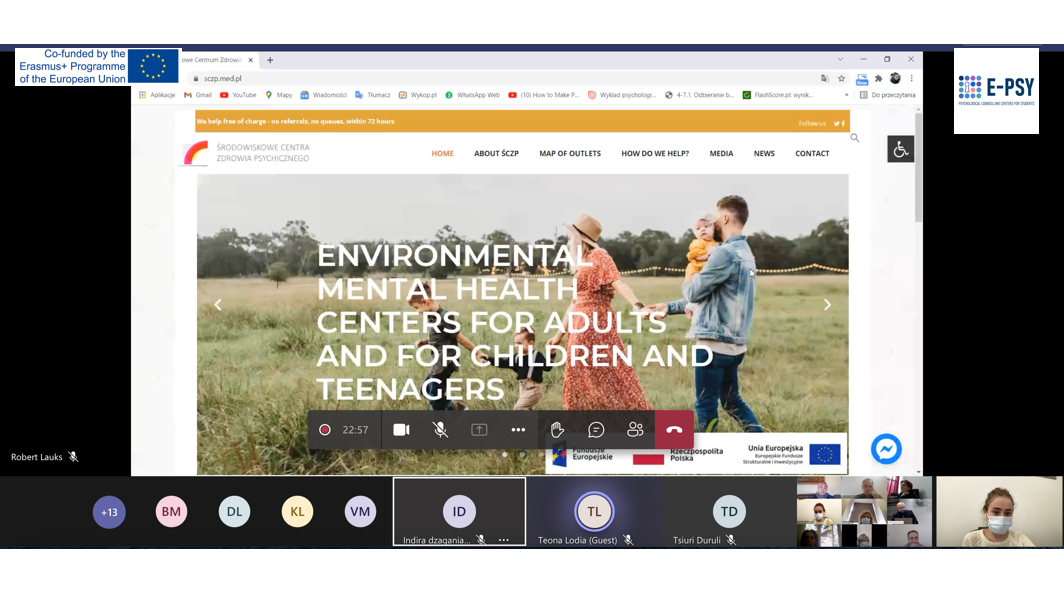Image resolution: width=1064 pixels, height=590 pixels.
Task: Open the How to Make P... bookmark
Action: [544, 95]
